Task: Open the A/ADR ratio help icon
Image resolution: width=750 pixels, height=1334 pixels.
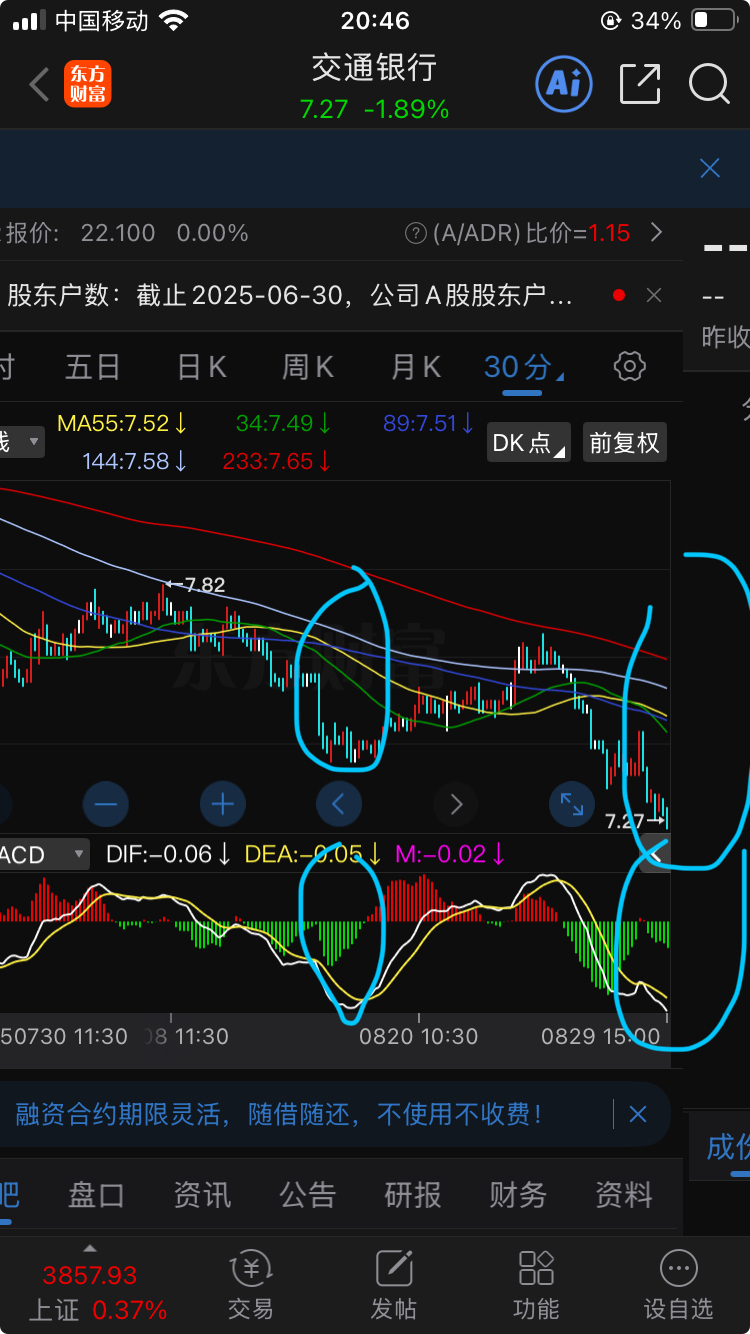Action: 416,234
